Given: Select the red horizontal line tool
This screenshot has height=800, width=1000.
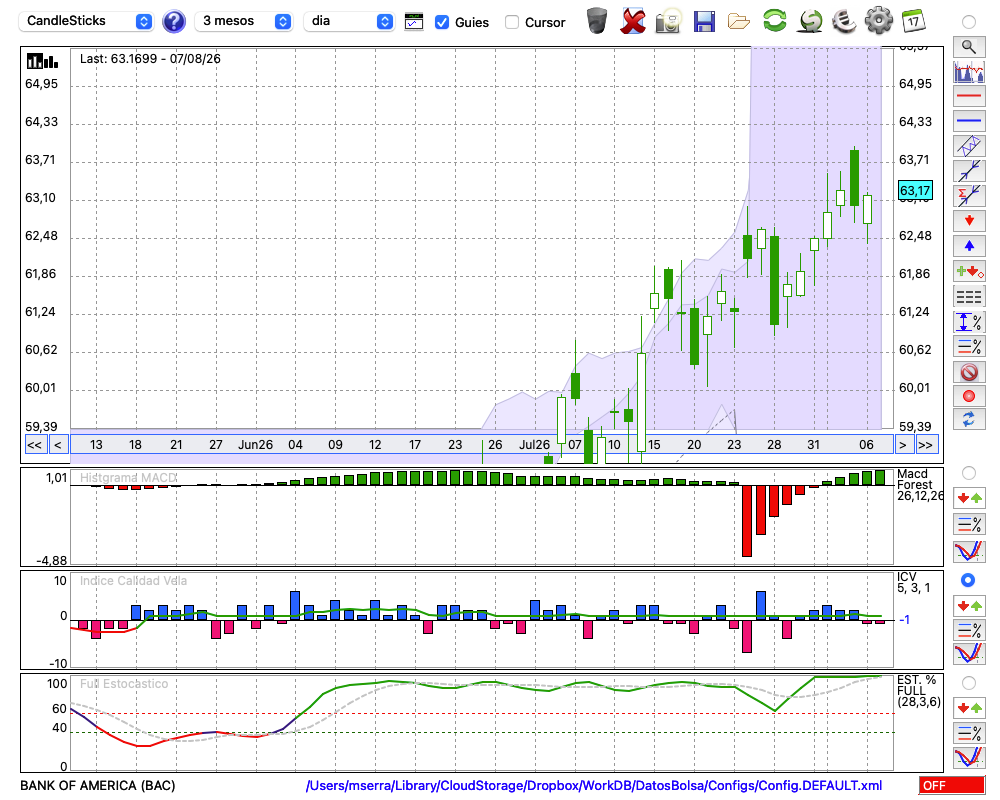Looking at the screenshot, I should 969,96.
